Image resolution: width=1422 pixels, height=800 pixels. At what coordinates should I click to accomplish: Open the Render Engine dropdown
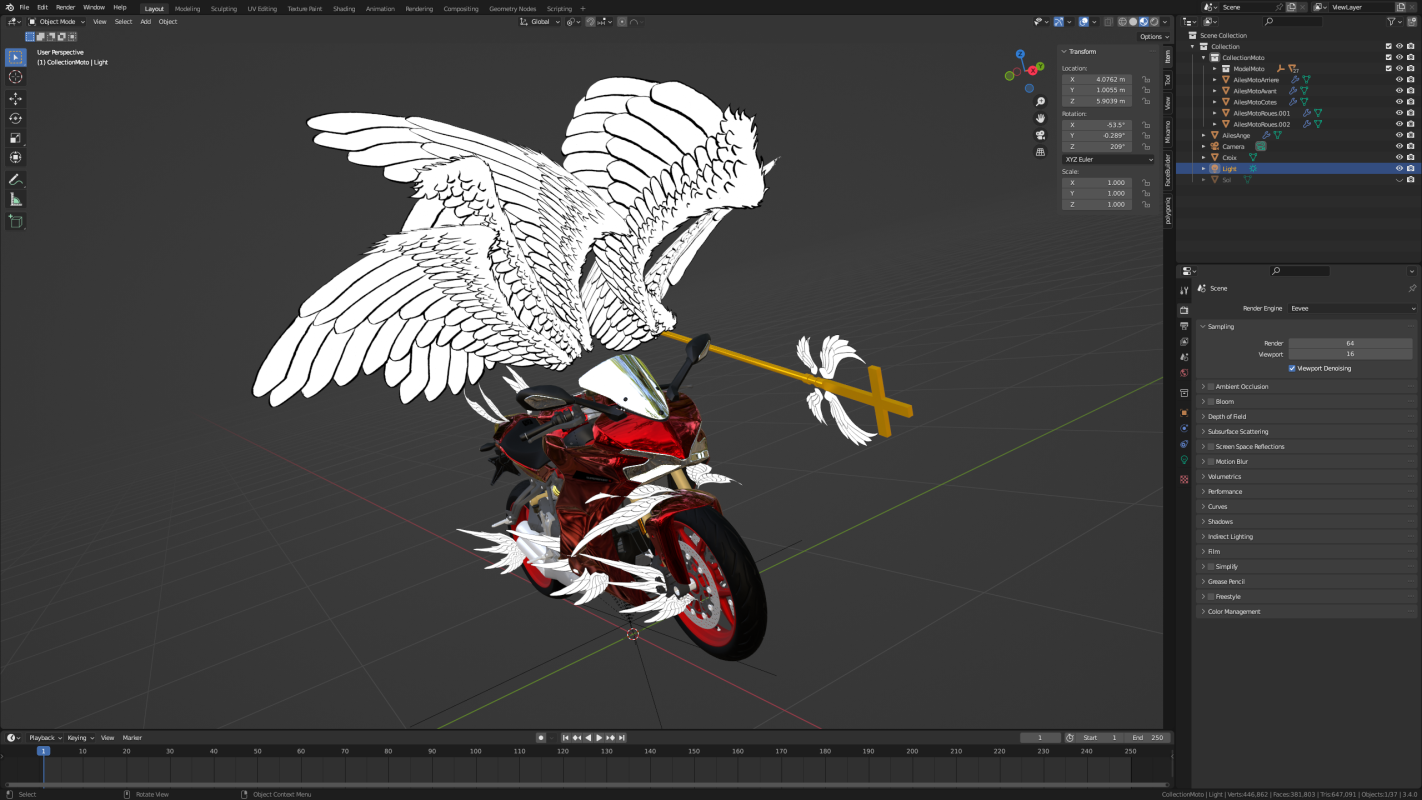(1351, 308)
